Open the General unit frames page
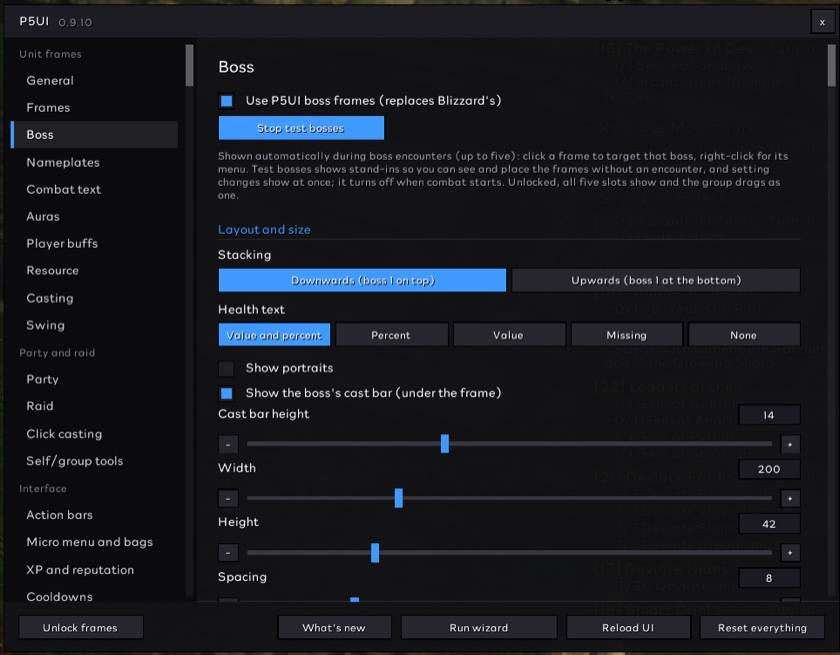The image size is (840, 655). tap(94, 80)
